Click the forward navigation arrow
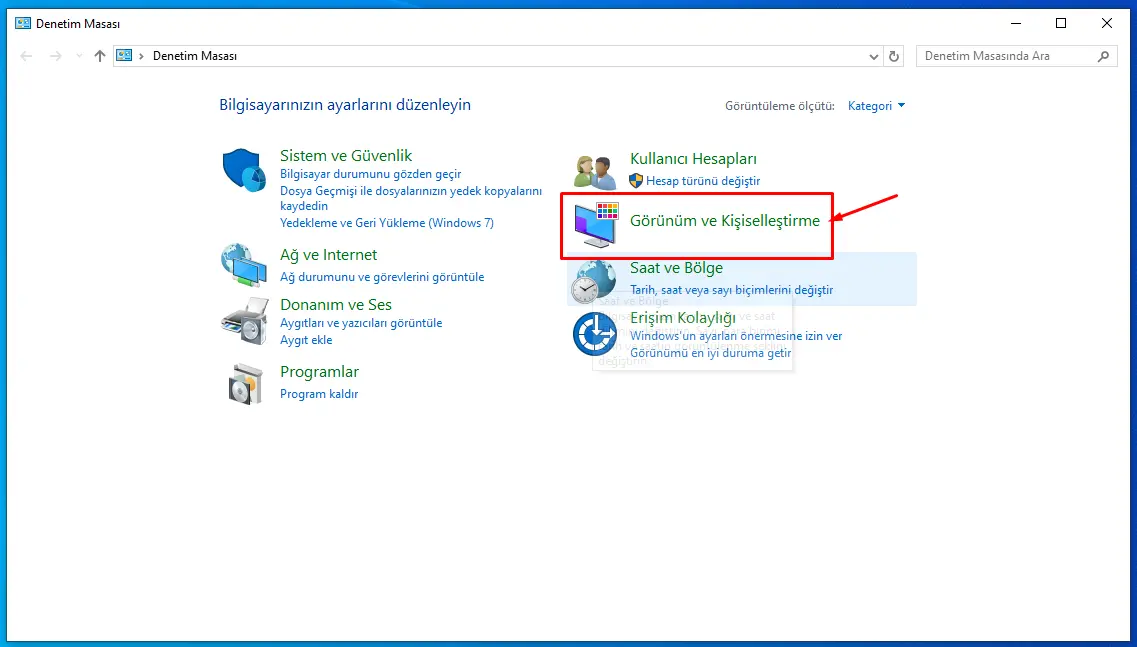This screenshot has width=1137, height=647. [56, 56]
